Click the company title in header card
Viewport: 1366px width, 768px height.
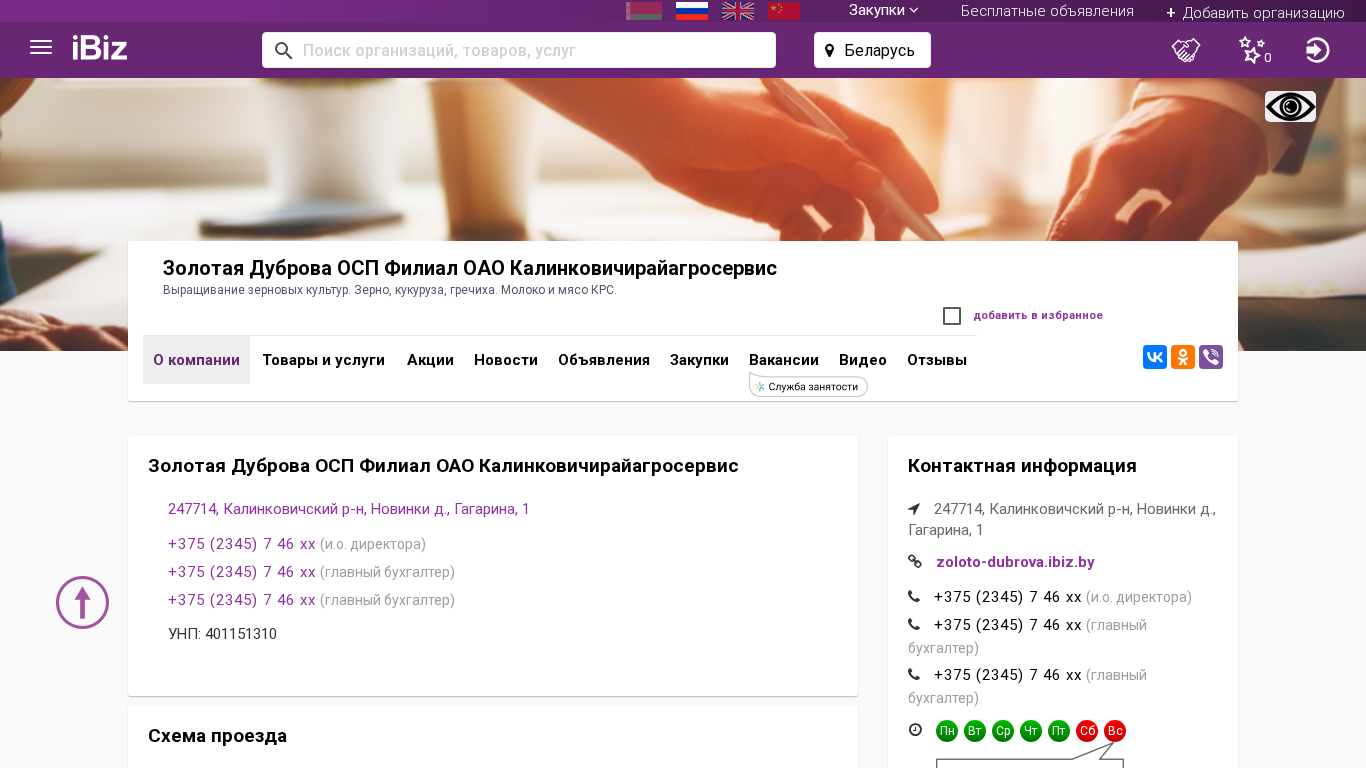[470, 268]
